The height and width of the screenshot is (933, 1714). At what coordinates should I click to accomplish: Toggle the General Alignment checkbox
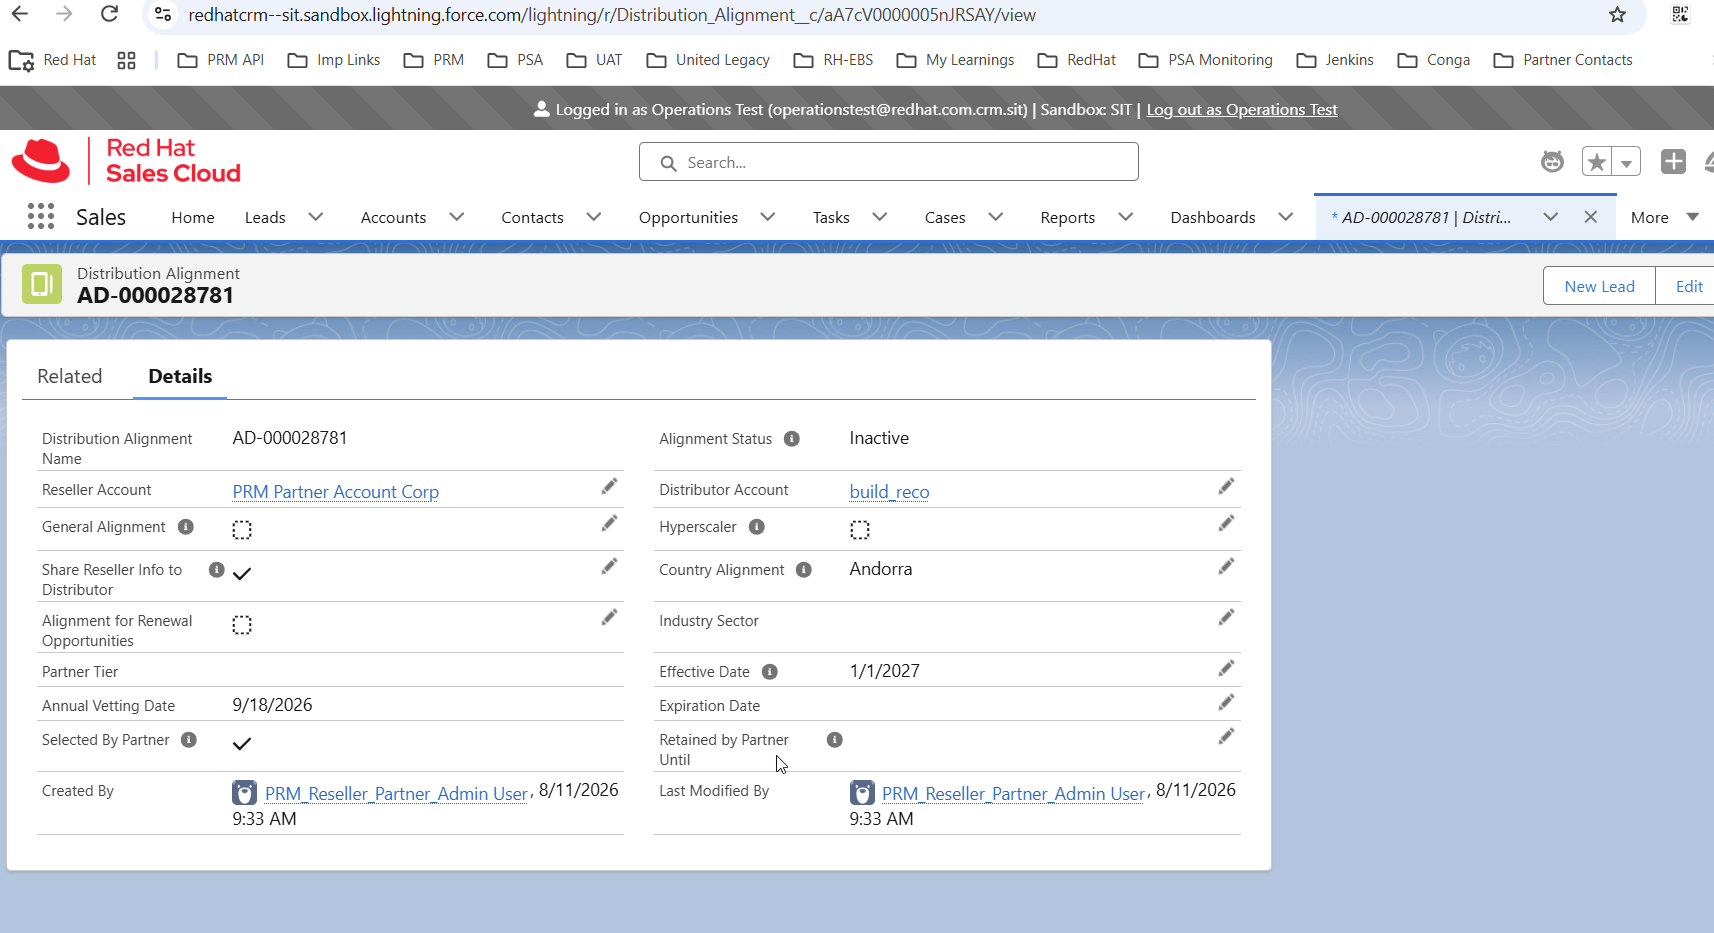(x=242, y=530)
